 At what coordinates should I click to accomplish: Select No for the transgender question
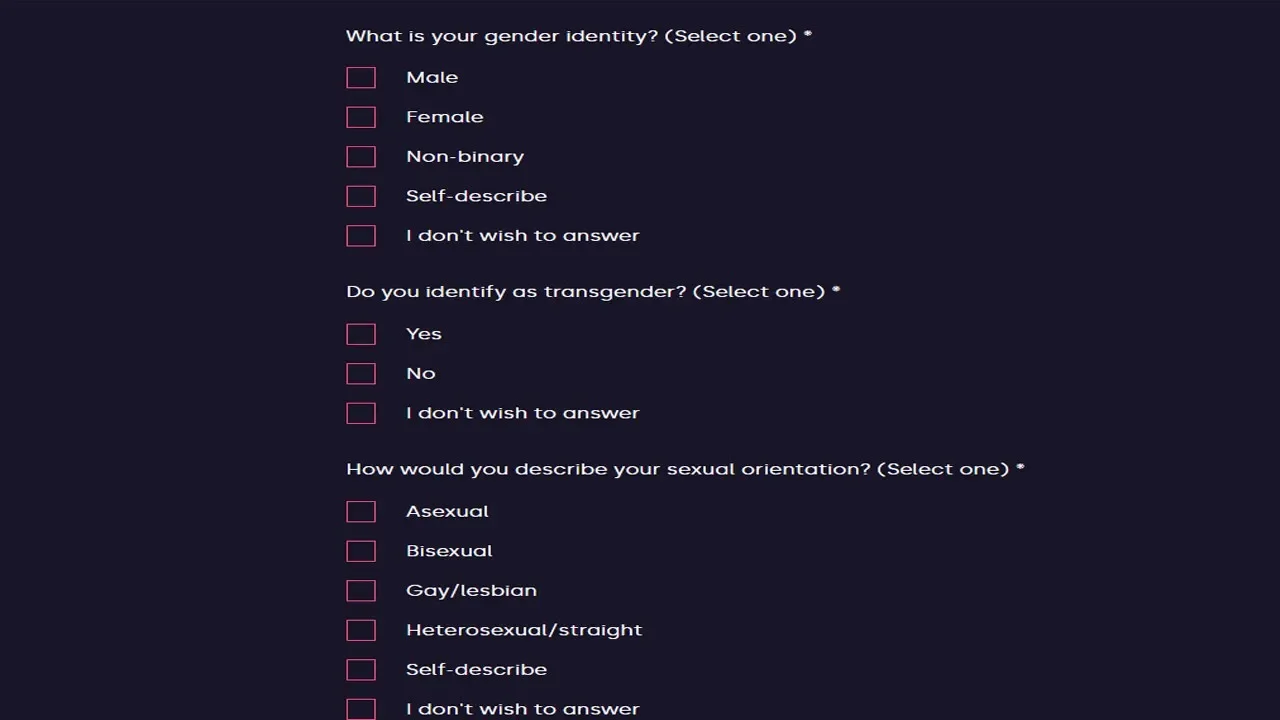pos(361,374)
